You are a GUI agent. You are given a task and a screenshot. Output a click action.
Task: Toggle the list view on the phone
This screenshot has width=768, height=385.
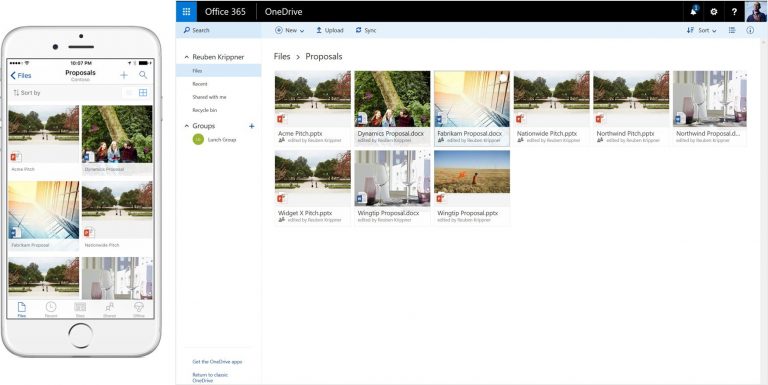(129, 93)
